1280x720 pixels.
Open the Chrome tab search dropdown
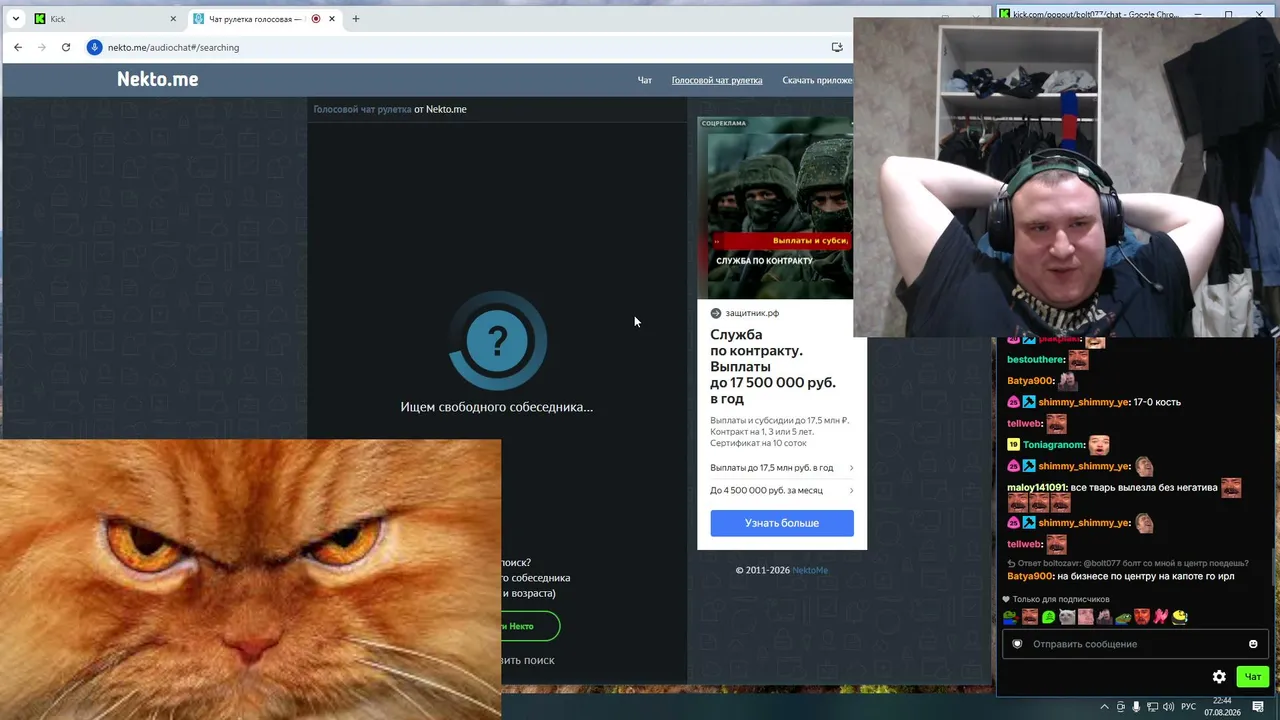point(16,19)
